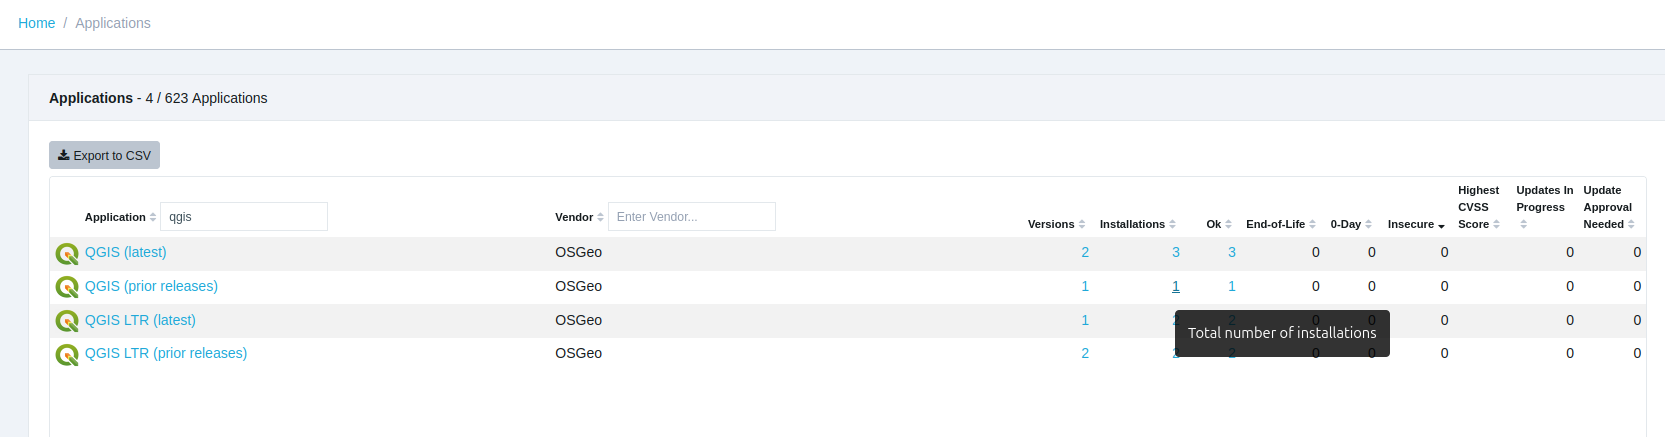Sort by 0-Day column
The image size is (1665, 437).
point(1368,224)
